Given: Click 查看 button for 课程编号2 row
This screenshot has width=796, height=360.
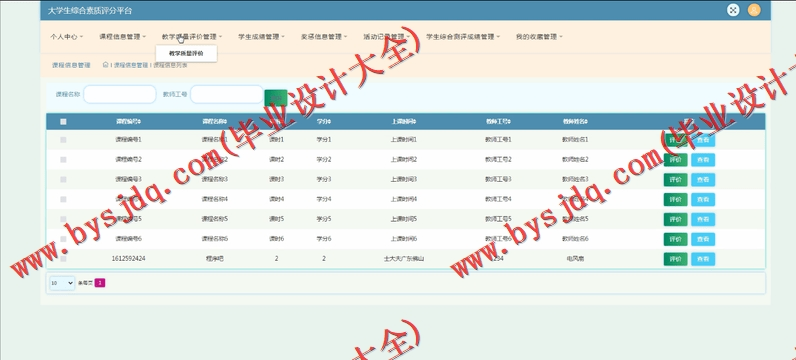Looking at the screenshot, I should (703, 160).
